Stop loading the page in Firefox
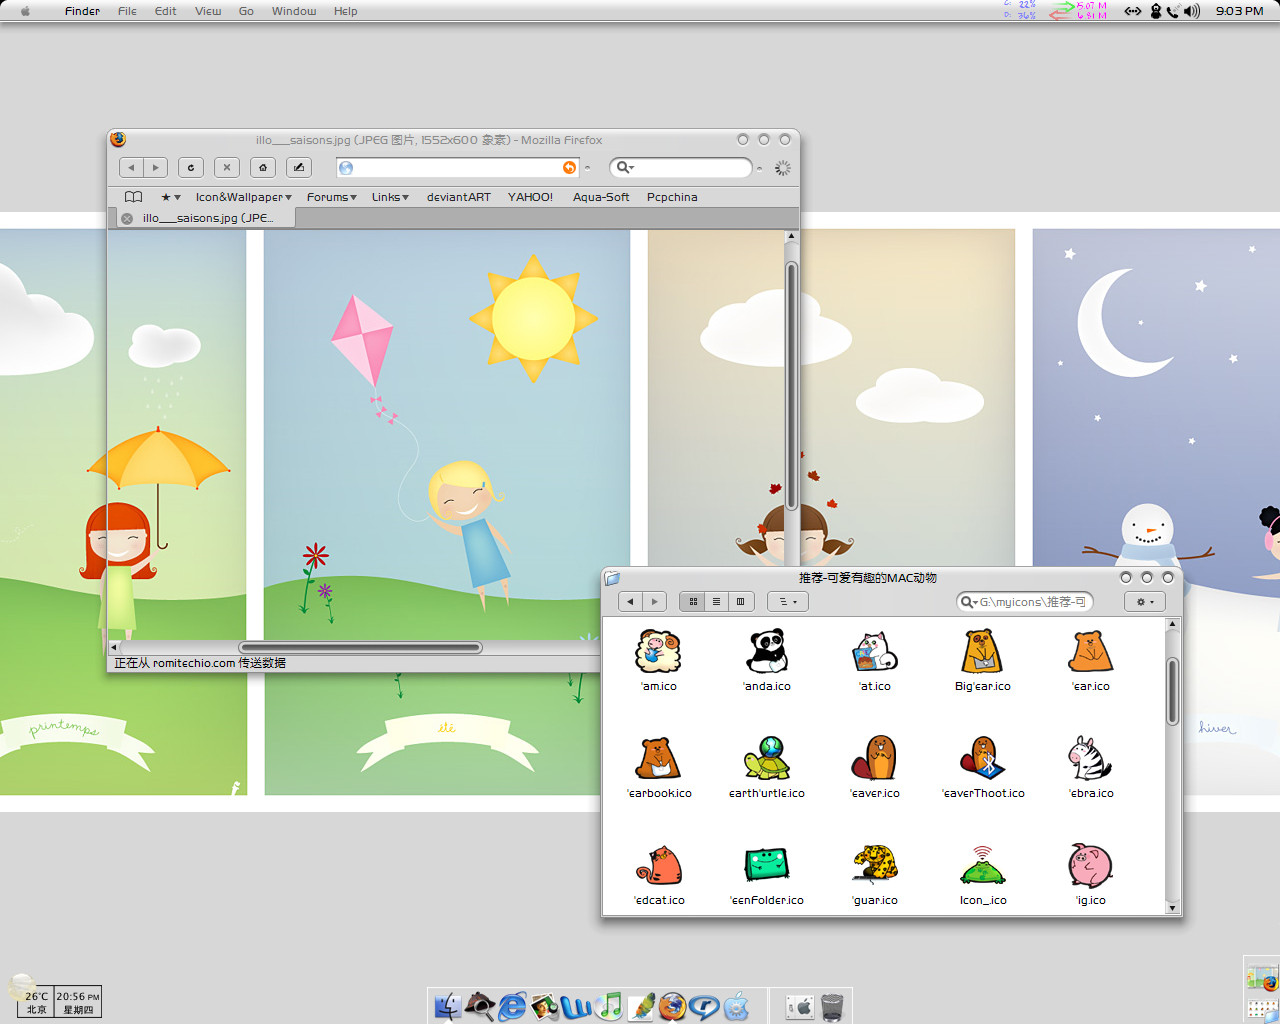This screenshot has height=1024, width=1280. 227,168
